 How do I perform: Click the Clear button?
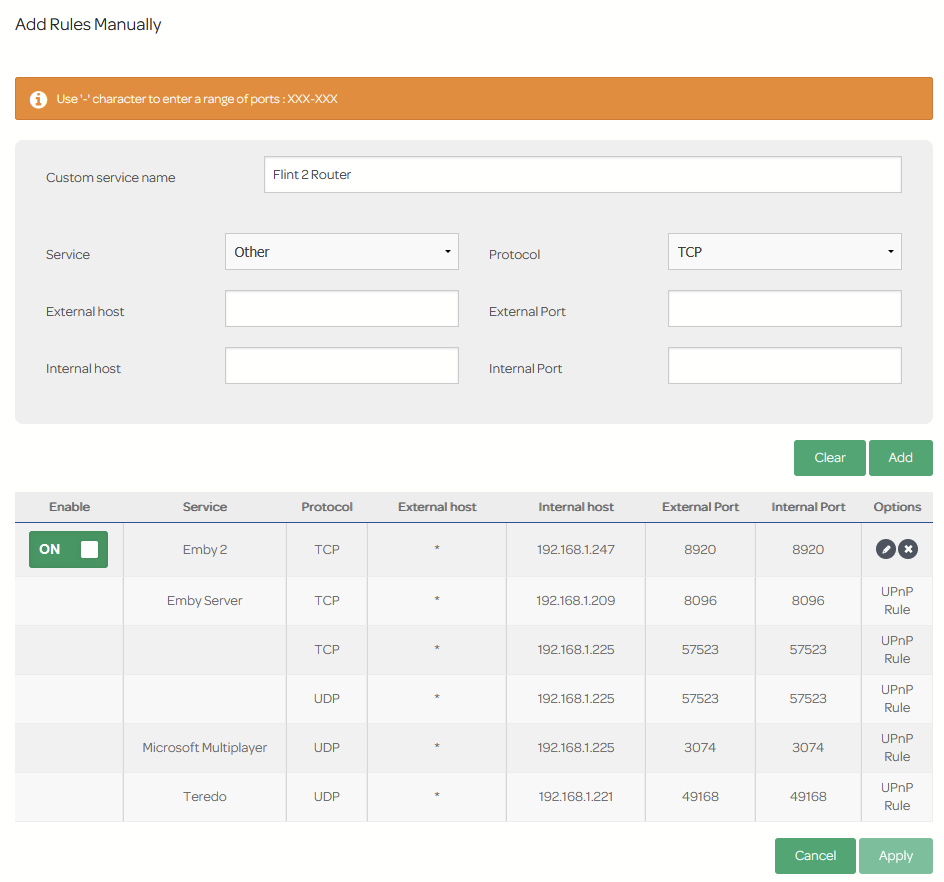(x=829, y=458)
